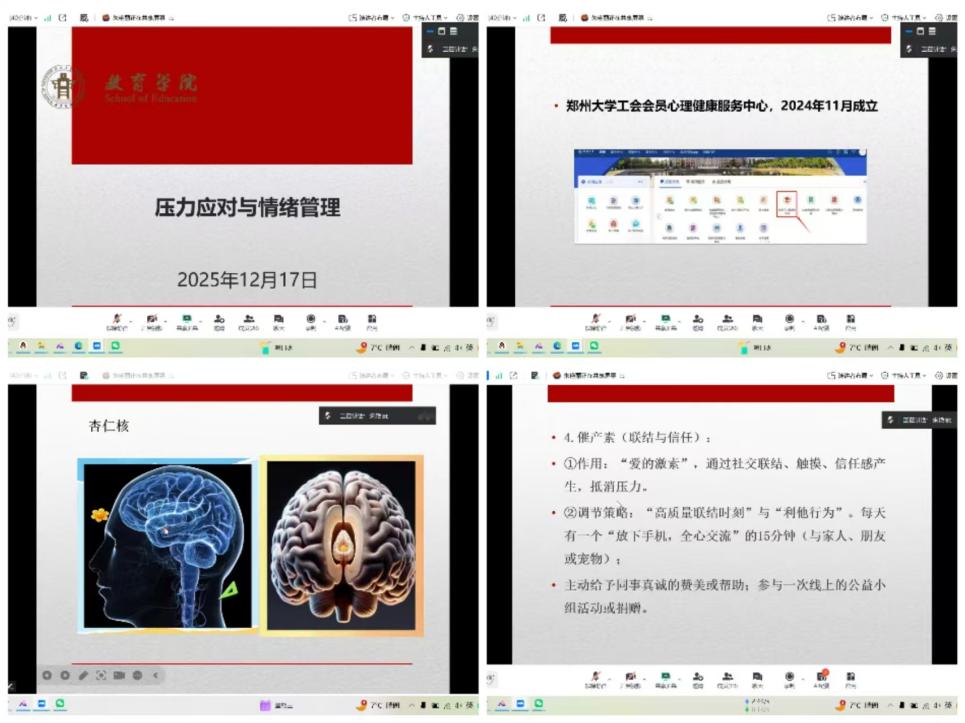
Task: Select the list layout icon in the 郑州大学工会 slide overlay
Action: point(934,31)
